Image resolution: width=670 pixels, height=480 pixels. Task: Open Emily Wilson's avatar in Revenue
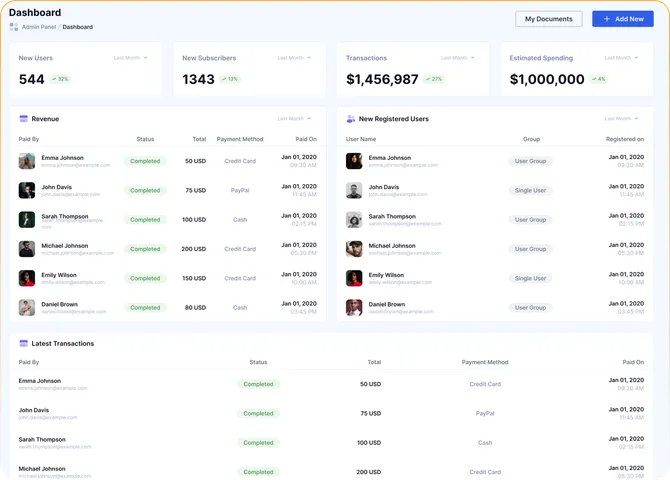click(x=27, y=278)
